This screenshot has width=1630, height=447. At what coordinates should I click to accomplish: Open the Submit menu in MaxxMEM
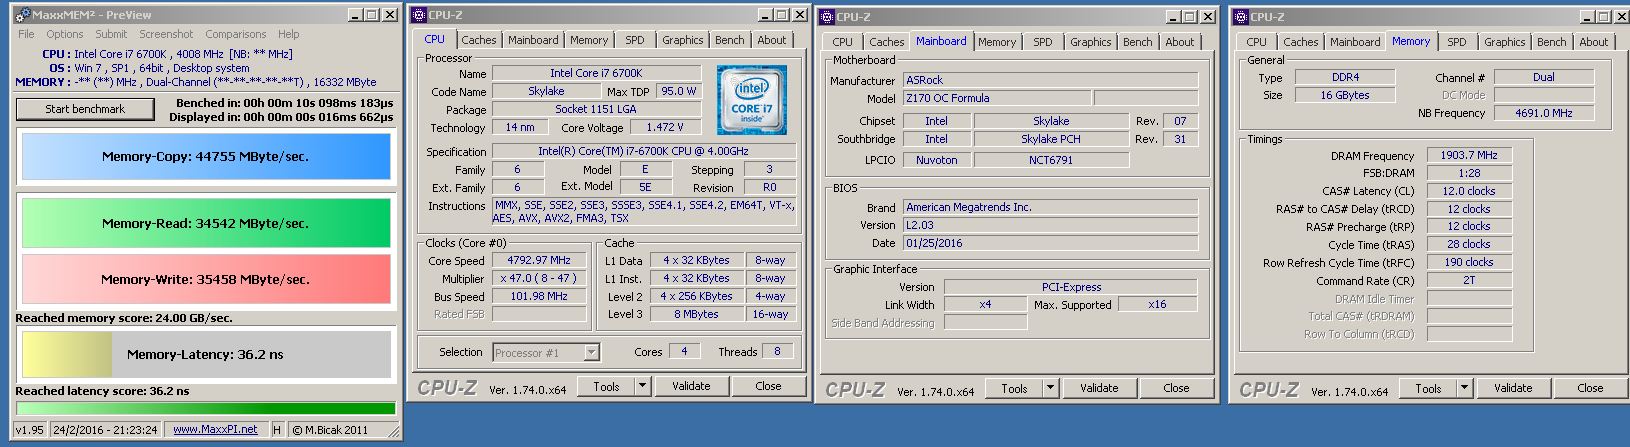click(x=111, y=34)
